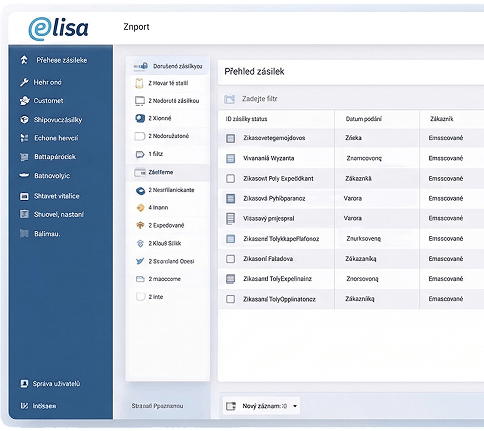This screenshot has height=431, width=484.
Task: Click the Stuovel, nastaní icon
Action: (24, 214)
